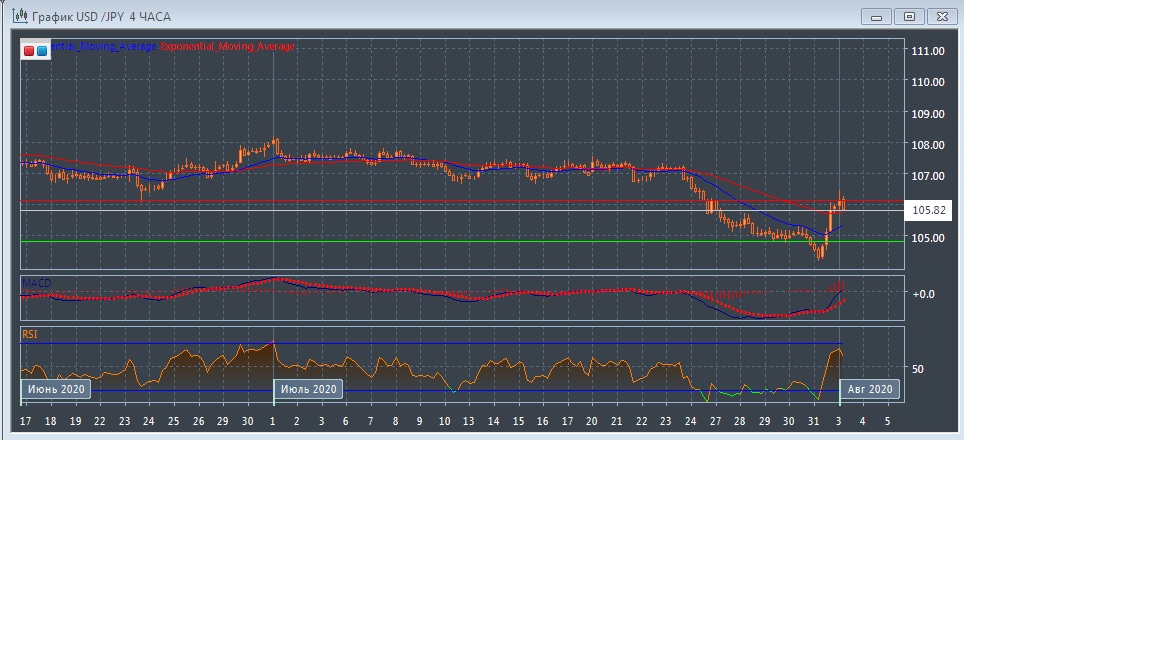Jump to the Июль 2020 month marker
This screenshot has width=1152, height=648.
pos(309,389)
